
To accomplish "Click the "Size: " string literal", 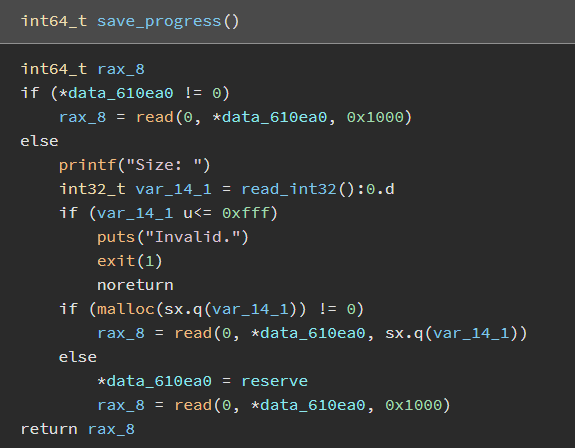I will (x=164, y=165).
